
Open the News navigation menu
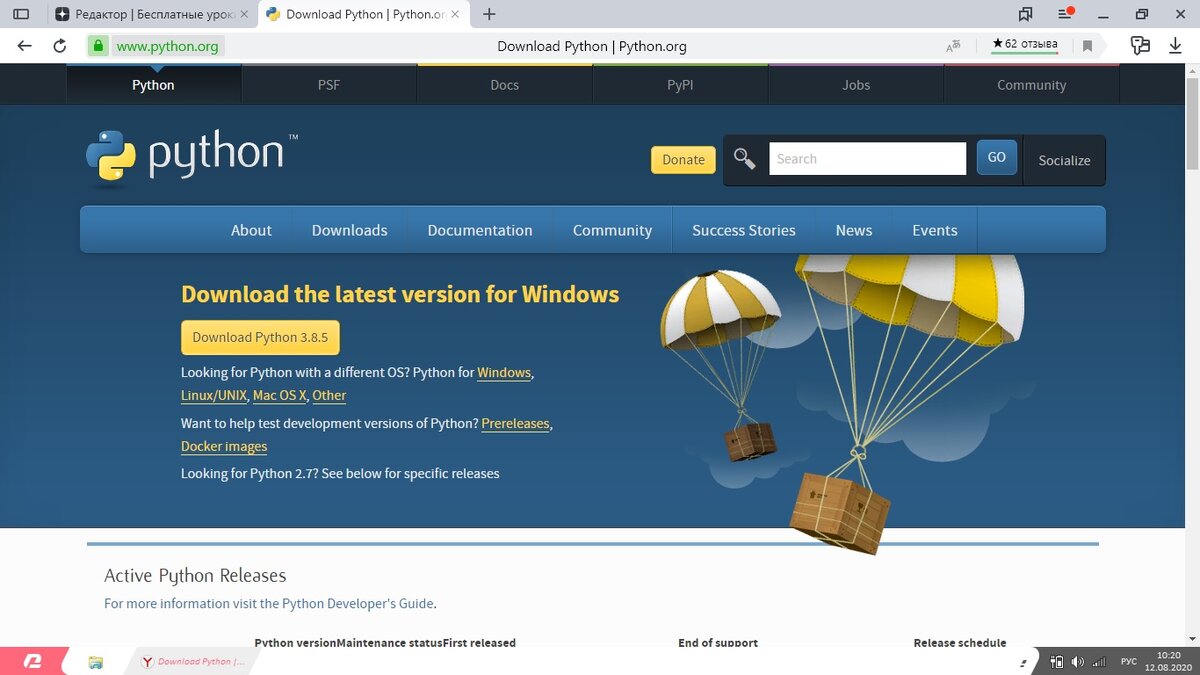(854, 230)
